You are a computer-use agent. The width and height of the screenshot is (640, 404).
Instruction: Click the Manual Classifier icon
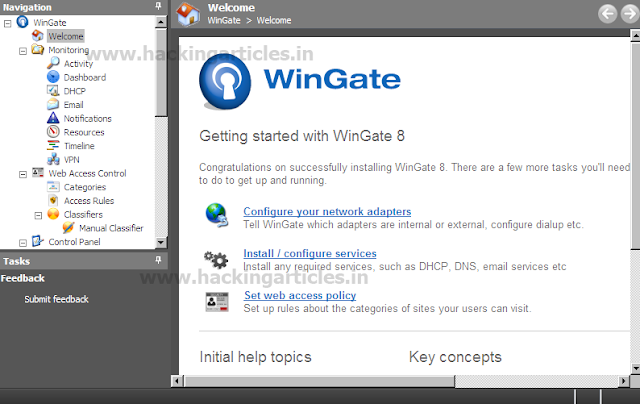68,228
